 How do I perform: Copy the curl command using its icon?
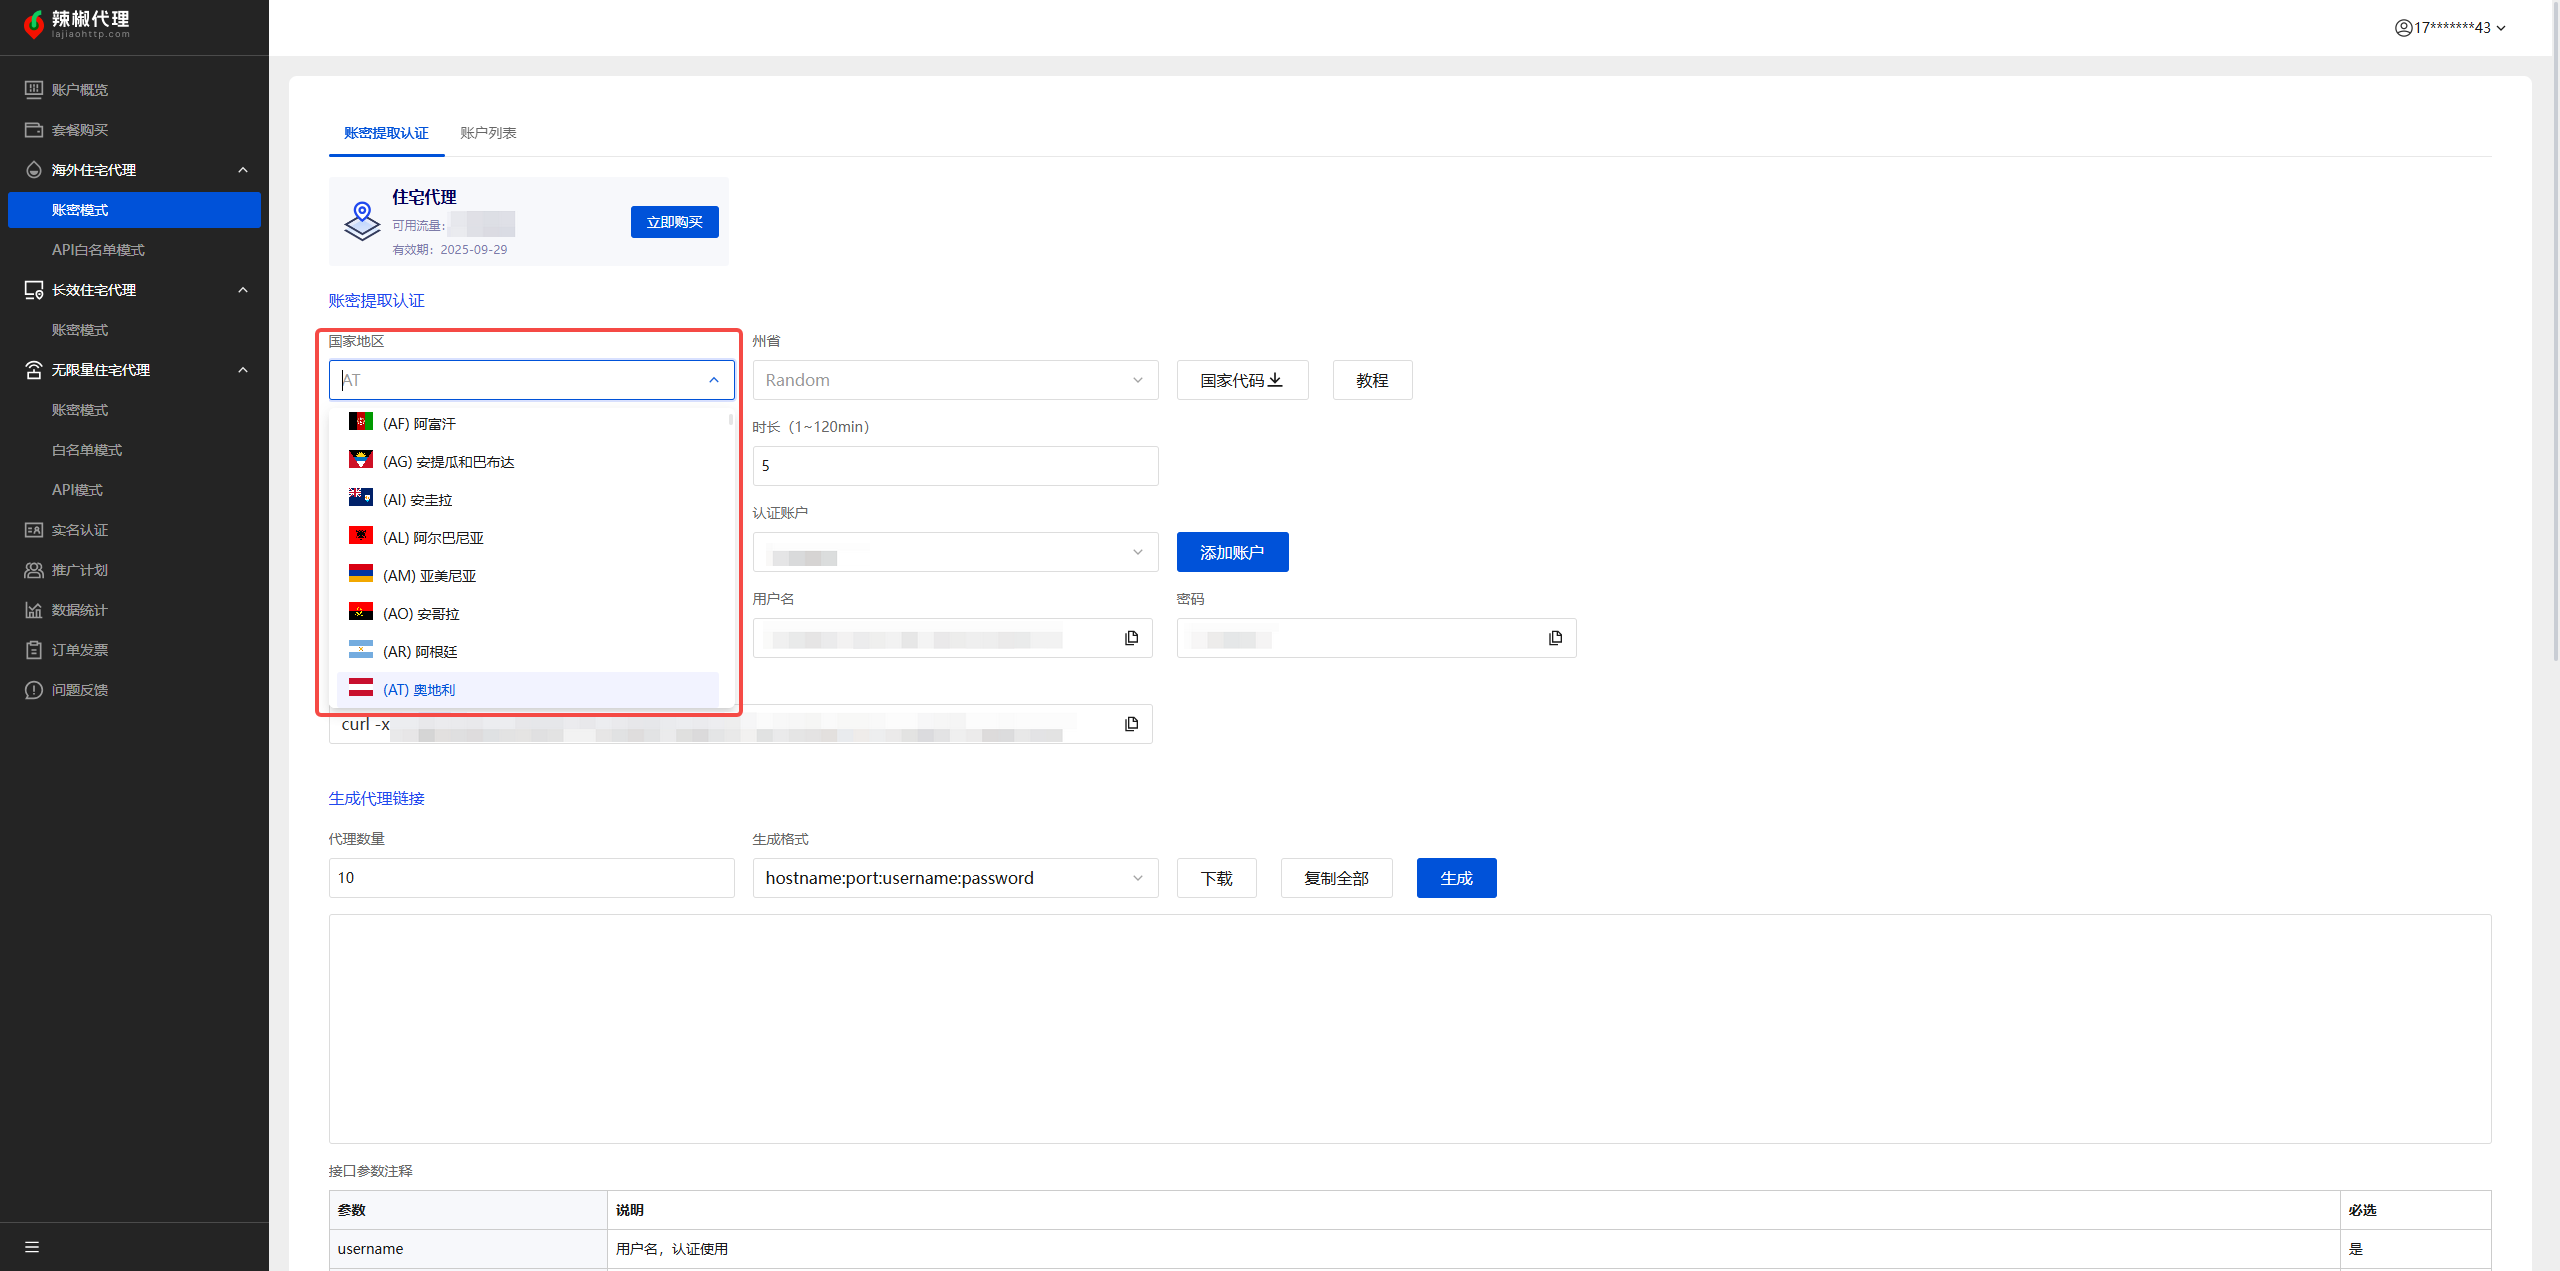tap(1131, 724)
